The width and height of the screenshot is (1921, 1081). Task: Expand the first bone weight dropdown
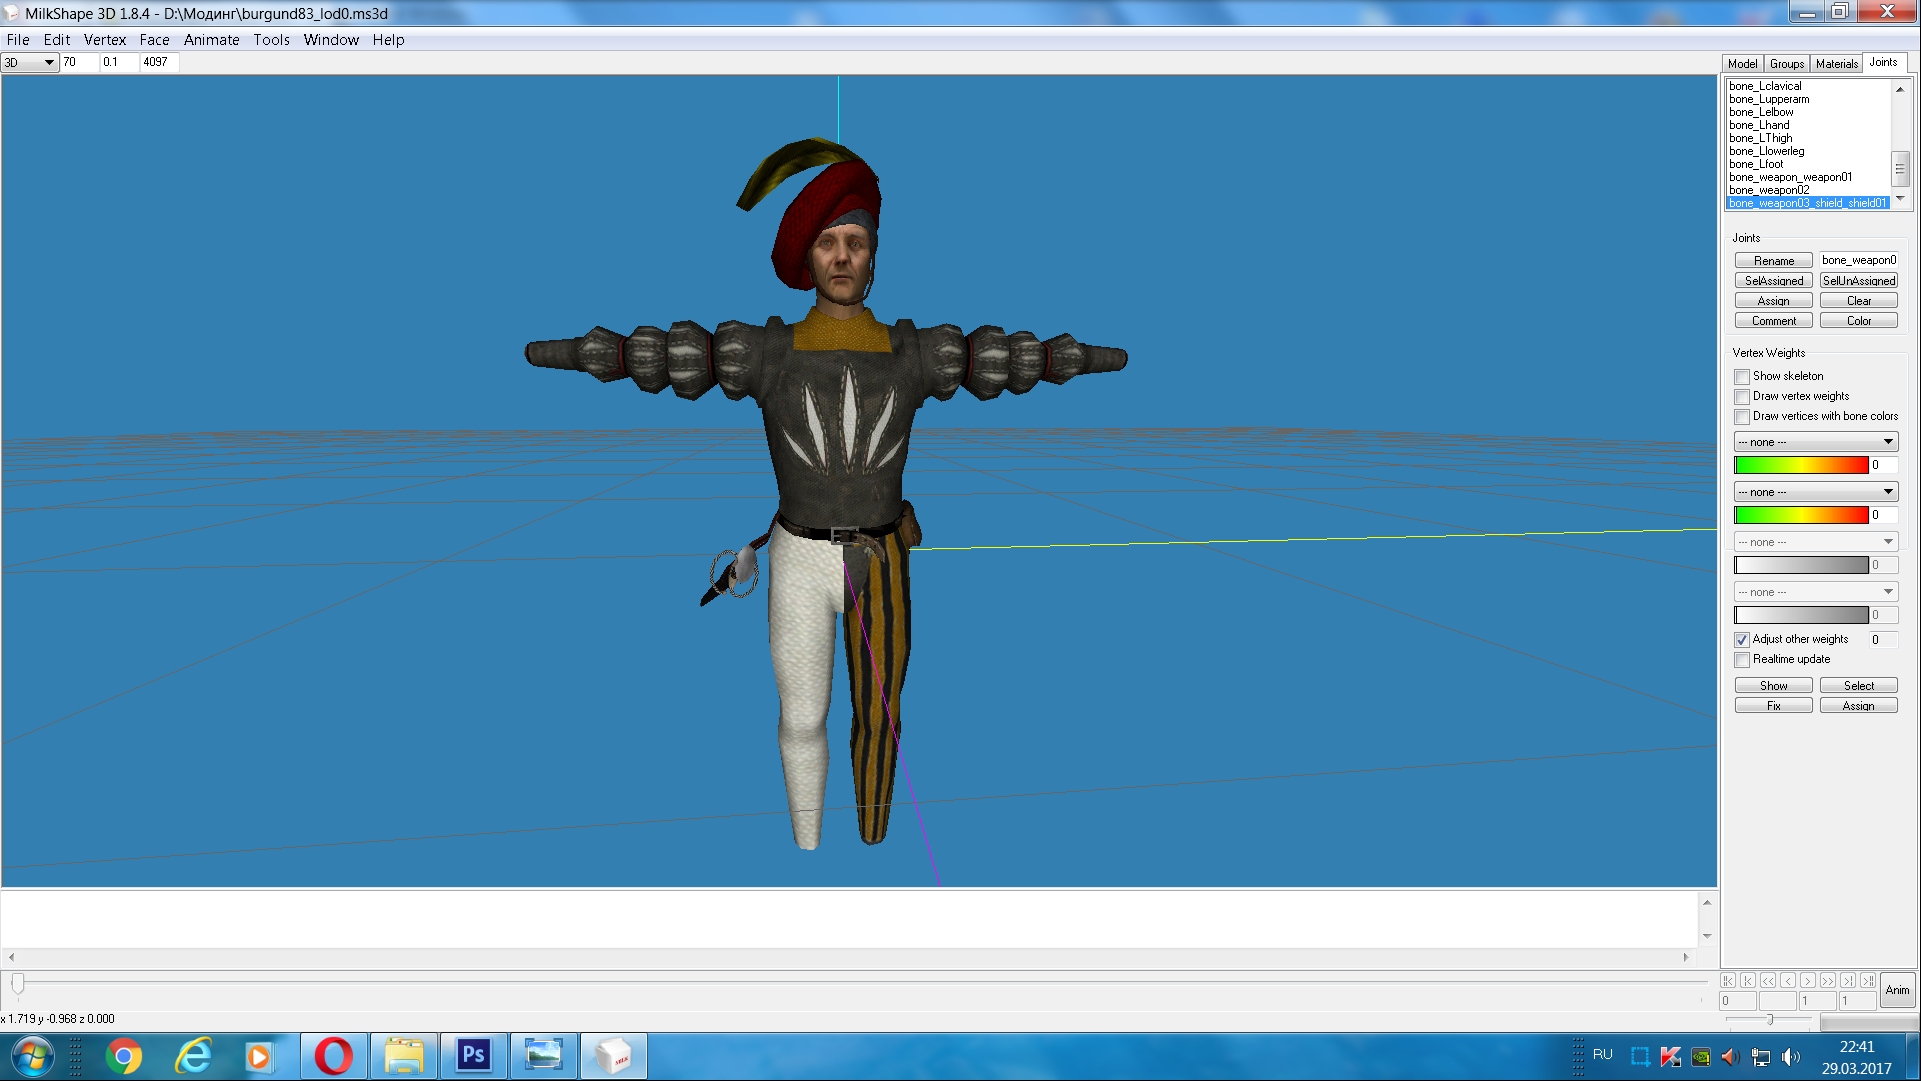pos(1815,442)
